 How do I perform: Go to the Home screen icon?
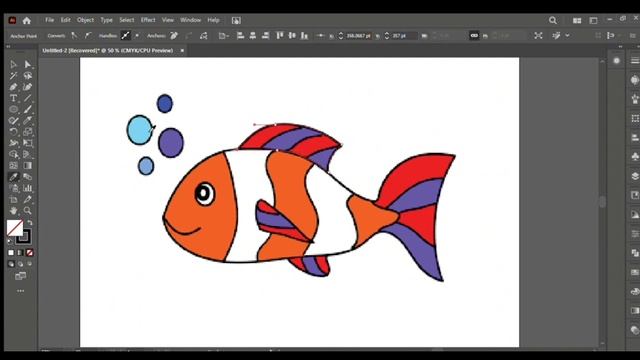pyautogui.click(x=27, y=20)
